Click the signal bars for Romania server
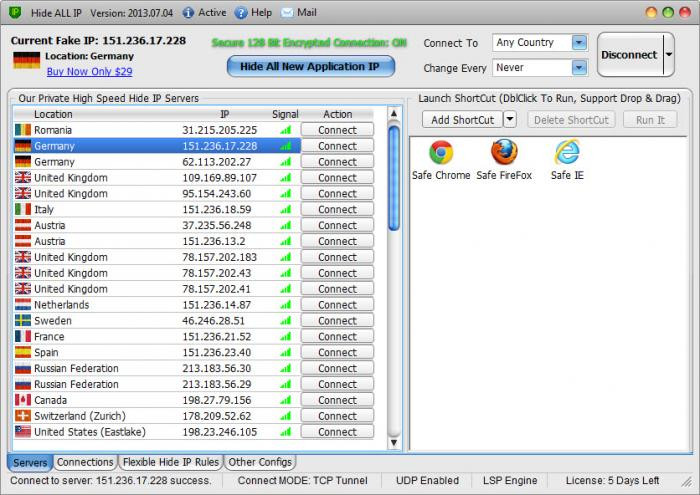700x495 pixels. (286, 130)
